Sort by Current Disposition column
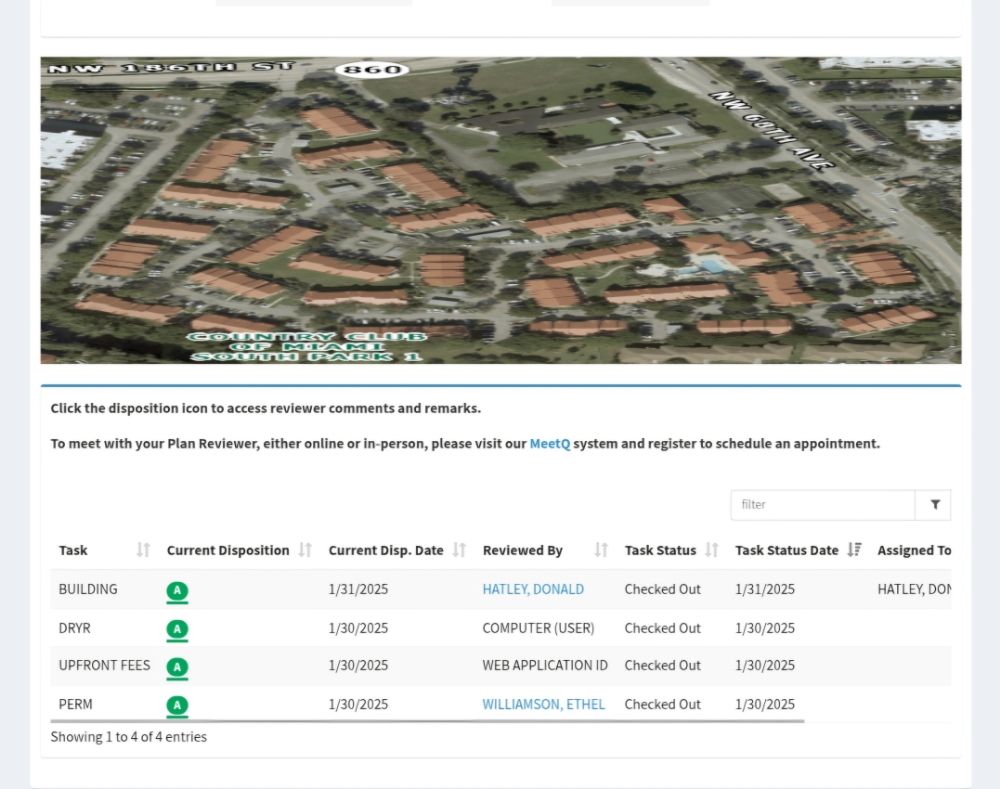The width and height of the screenshot is (1000, 789). tap(305, 550)
